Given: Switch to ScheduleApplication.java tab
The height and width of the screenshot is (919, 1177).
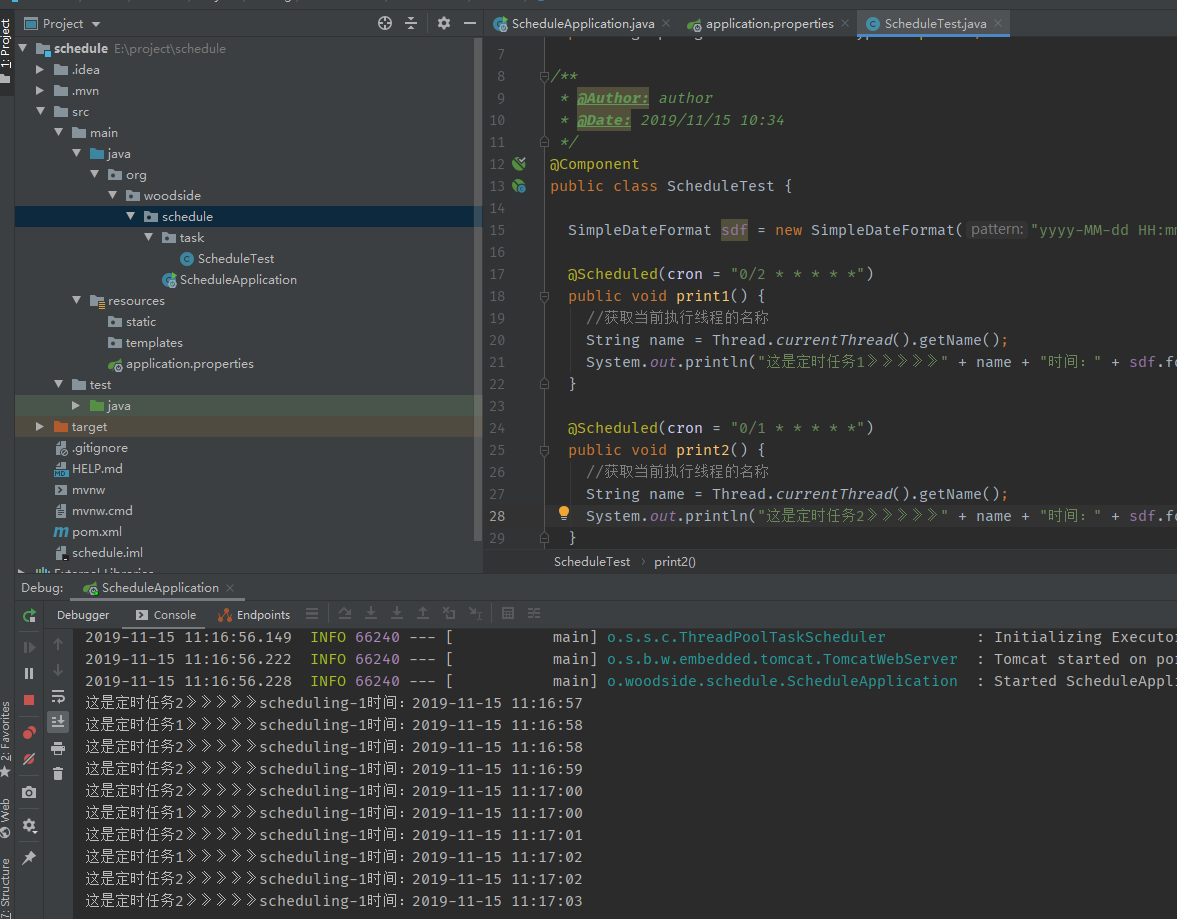Looking at the screenshot, I should [582, 24].
